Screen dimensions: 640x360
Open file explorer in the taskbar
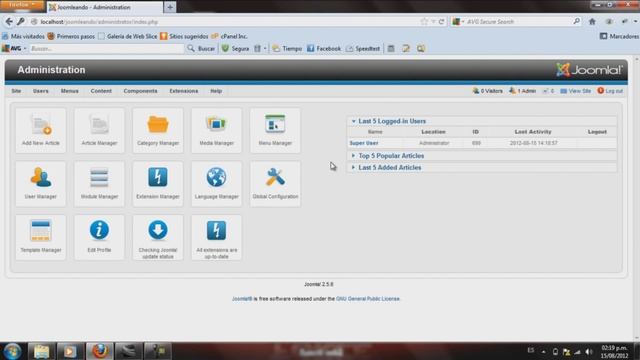(41, 351)
